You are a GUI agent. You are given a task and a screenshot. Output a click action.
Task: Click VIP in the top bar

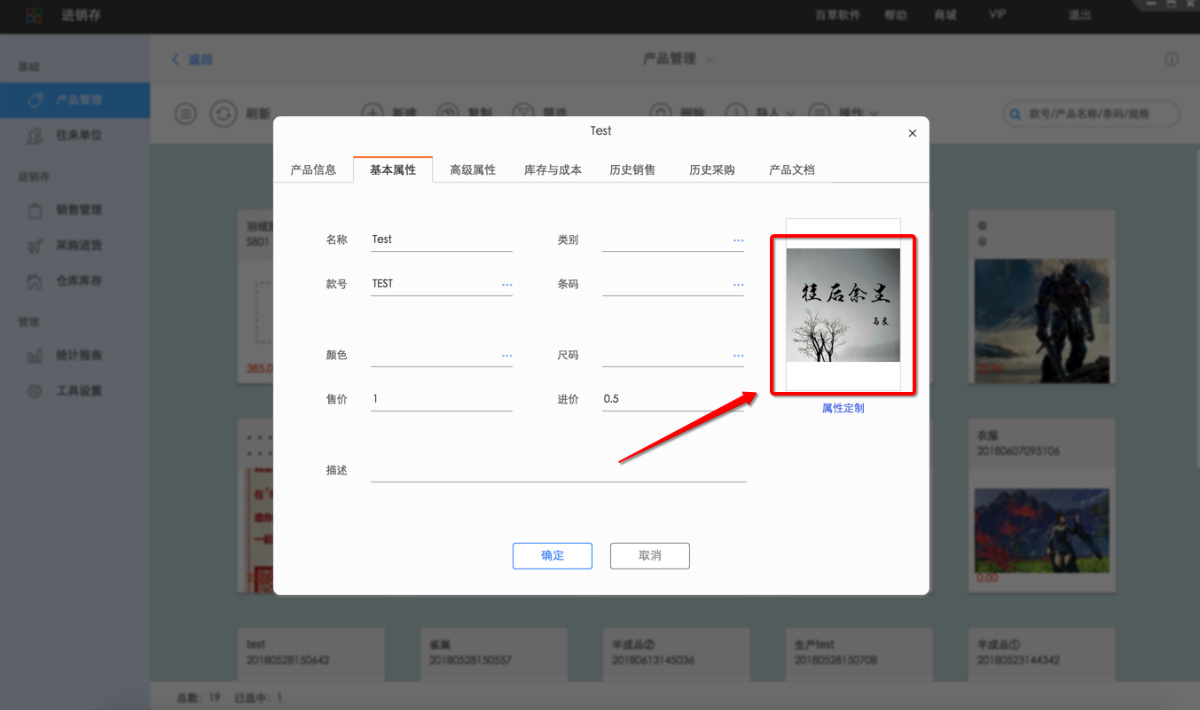[997, 15]
